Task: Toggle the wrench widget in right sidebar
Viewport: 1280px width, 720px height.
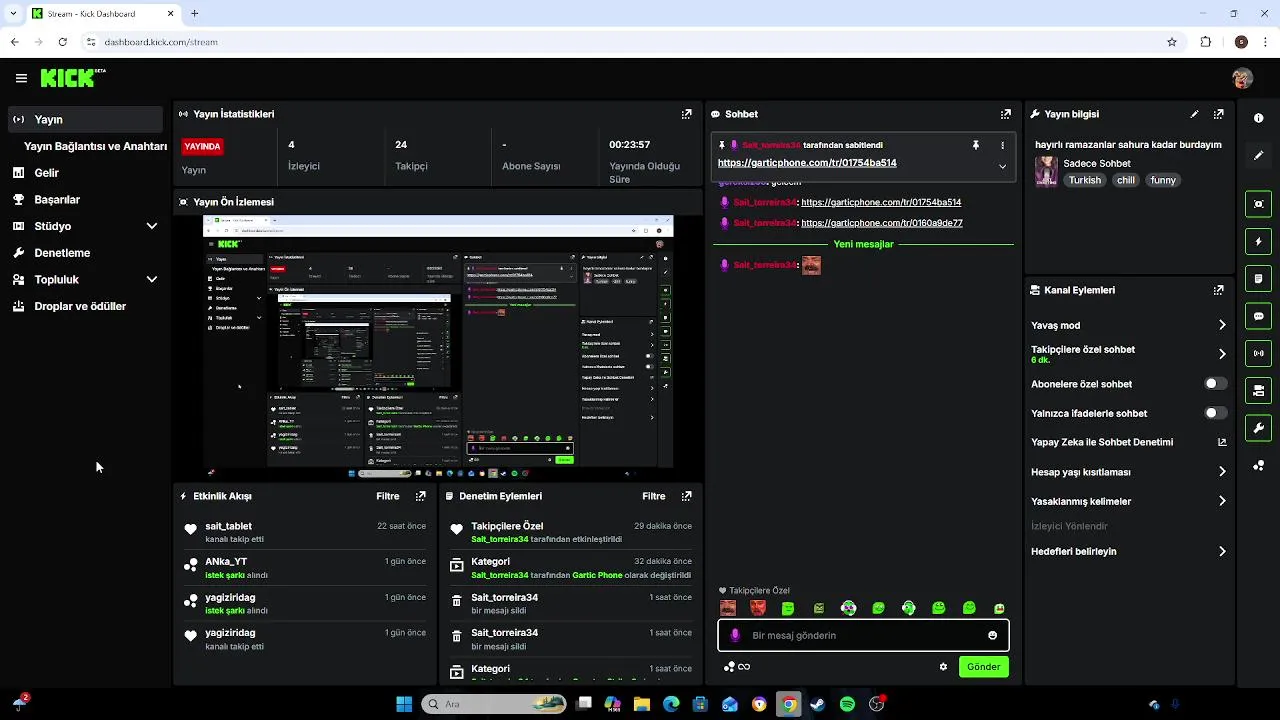Action: point(1258,428)
